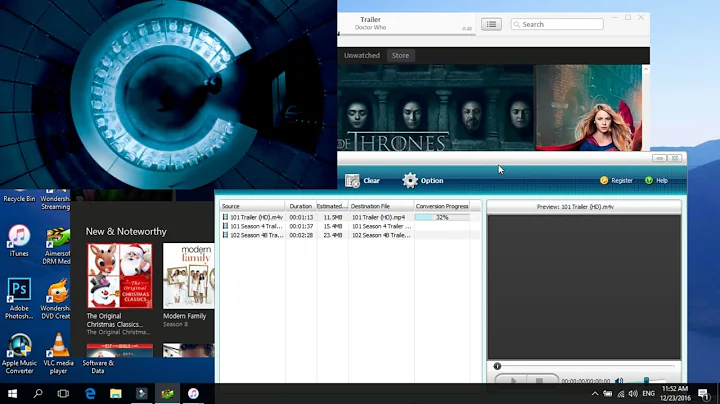Open the Apple Music Converter desktop icon
Viewport: 720px width, 404px height.
[19, 354]
